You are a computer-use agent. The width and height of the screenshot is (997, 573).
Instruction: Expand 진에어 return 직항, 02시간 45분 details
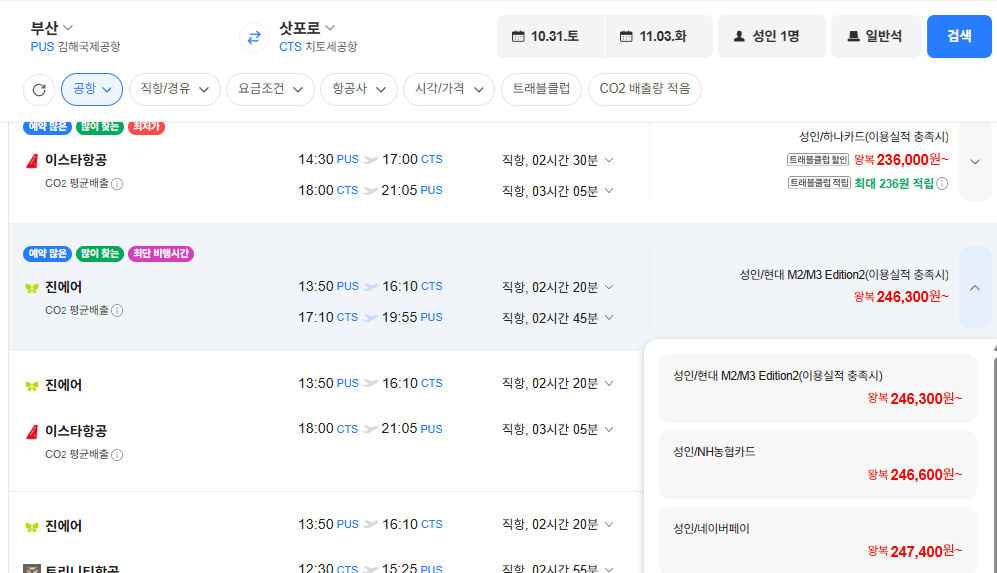click(x=609, y=317)
